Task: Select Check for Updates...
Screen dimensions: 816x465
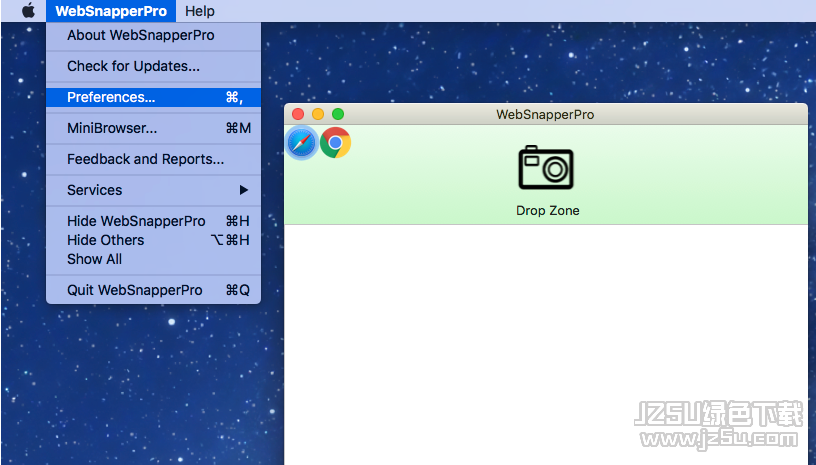Action: pos(154,67)
